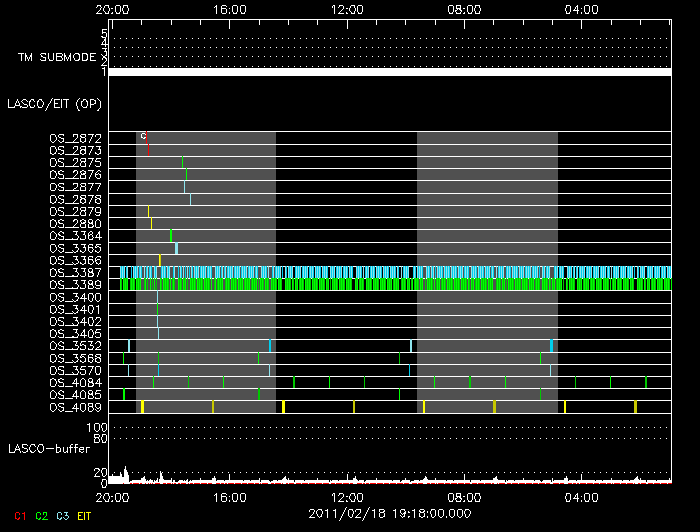The height and width of the screenshot is (532, 700).
Task: Click the cyan C3 legend entry
Action: coord(62,516)
